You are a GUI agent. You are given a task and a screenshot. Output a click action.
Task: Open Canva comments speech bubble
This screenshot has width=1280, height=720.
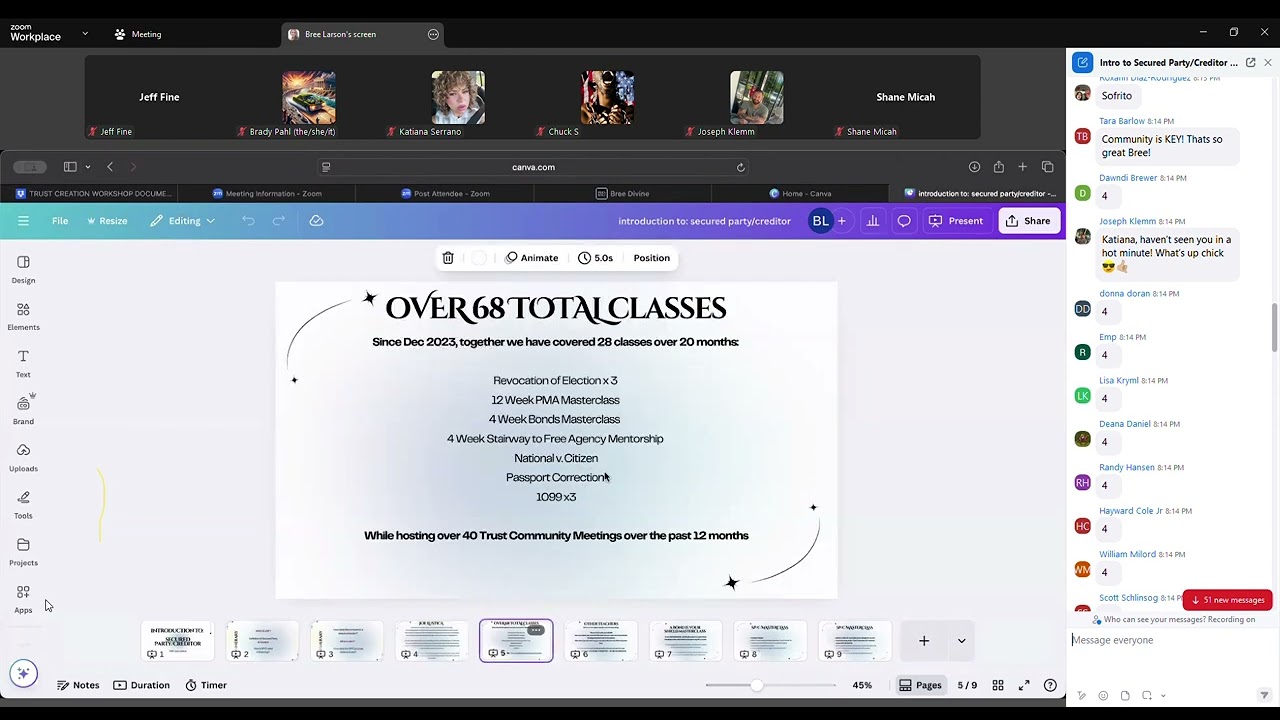click(904, 221)
